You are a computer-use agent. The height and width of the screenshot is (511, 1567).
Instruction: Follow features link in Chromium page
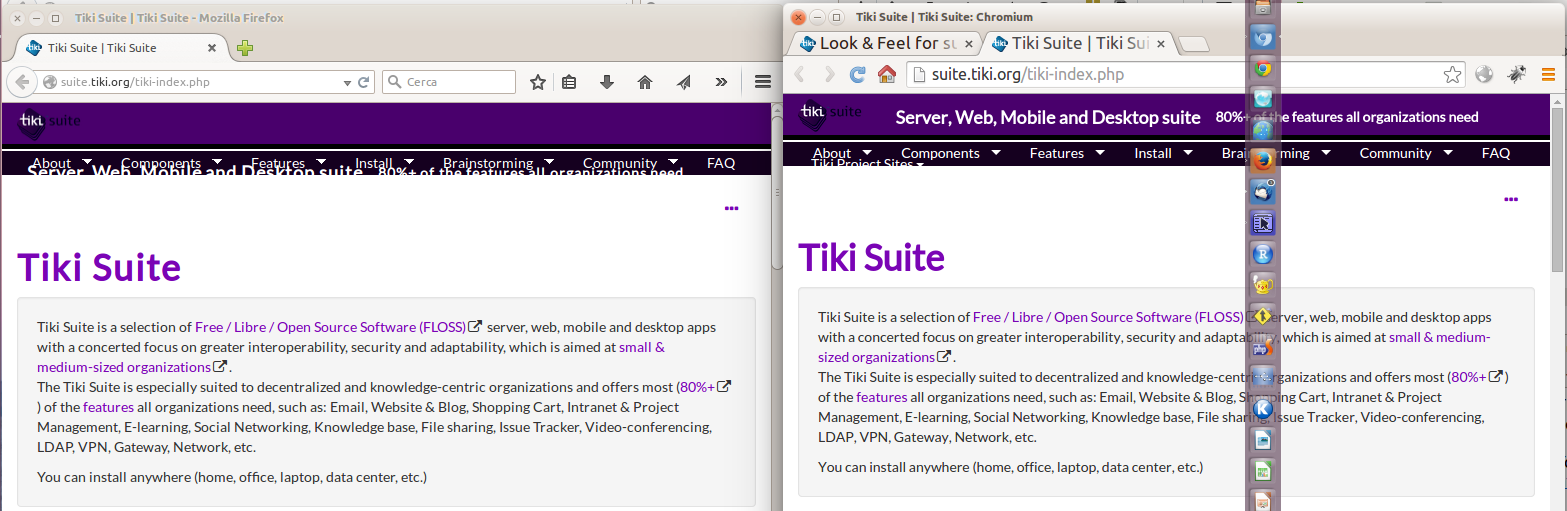(882, 397)
